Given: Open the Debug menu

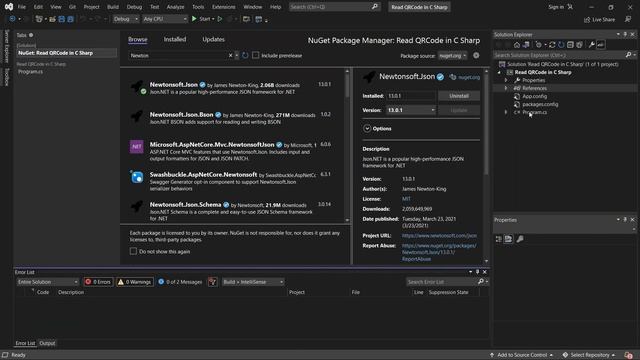Looking at the screenshot, I should (134, 7).
